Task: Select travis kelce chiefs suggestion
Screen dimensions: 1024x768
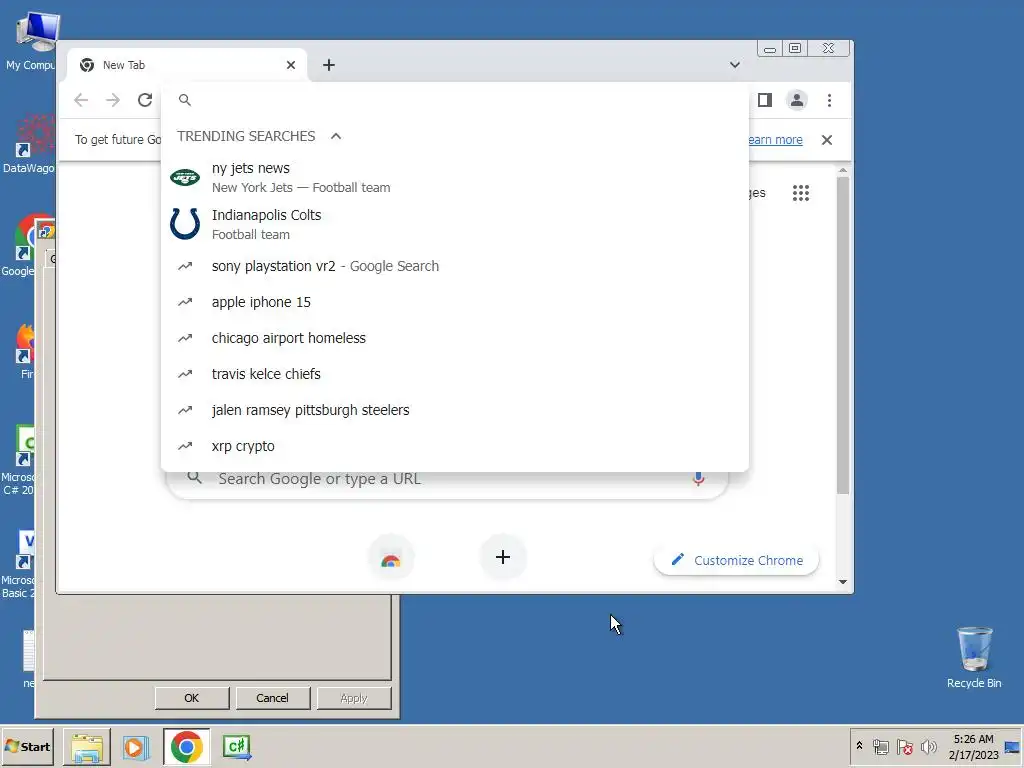Action: (455, 374)
